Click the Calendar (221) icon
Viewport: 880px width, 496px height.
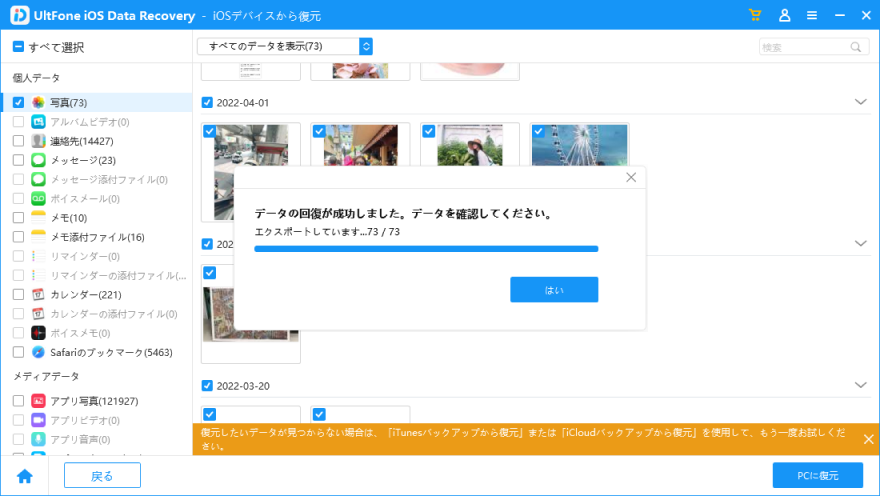click(x=38, y=294)
